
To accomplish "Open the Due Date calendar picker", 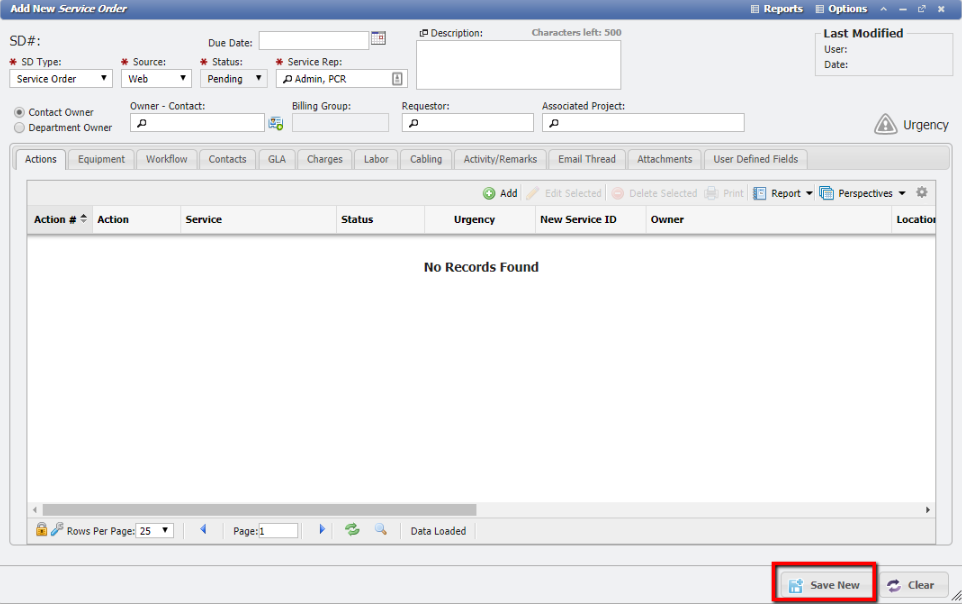I will (x=378, y=39).
